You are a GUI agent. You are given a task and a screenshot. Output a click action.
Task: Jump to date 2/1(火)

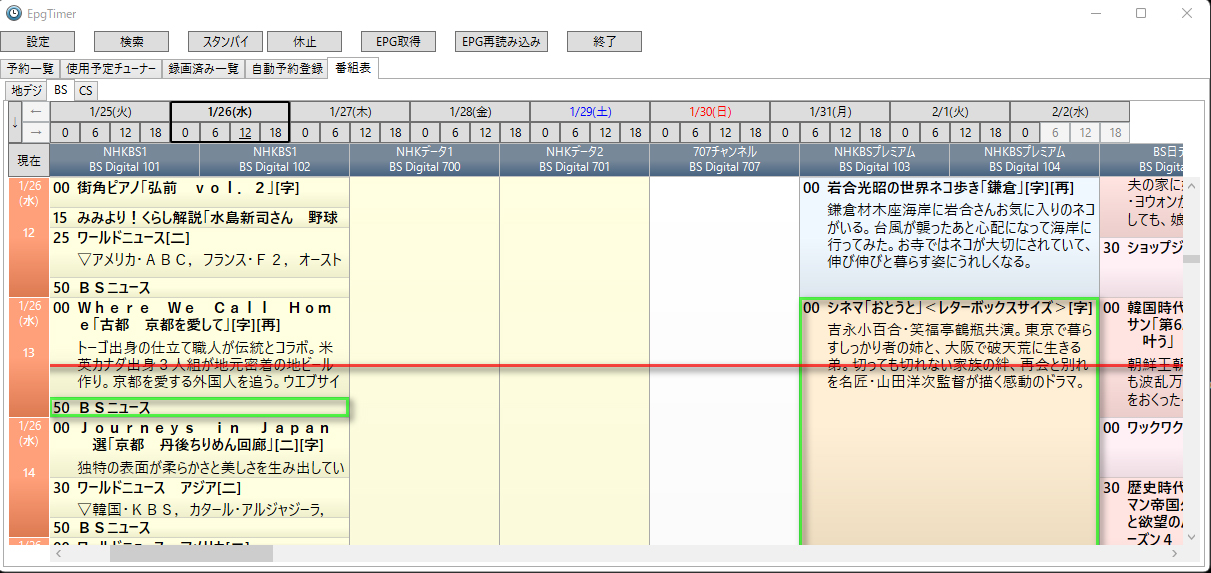950,112
